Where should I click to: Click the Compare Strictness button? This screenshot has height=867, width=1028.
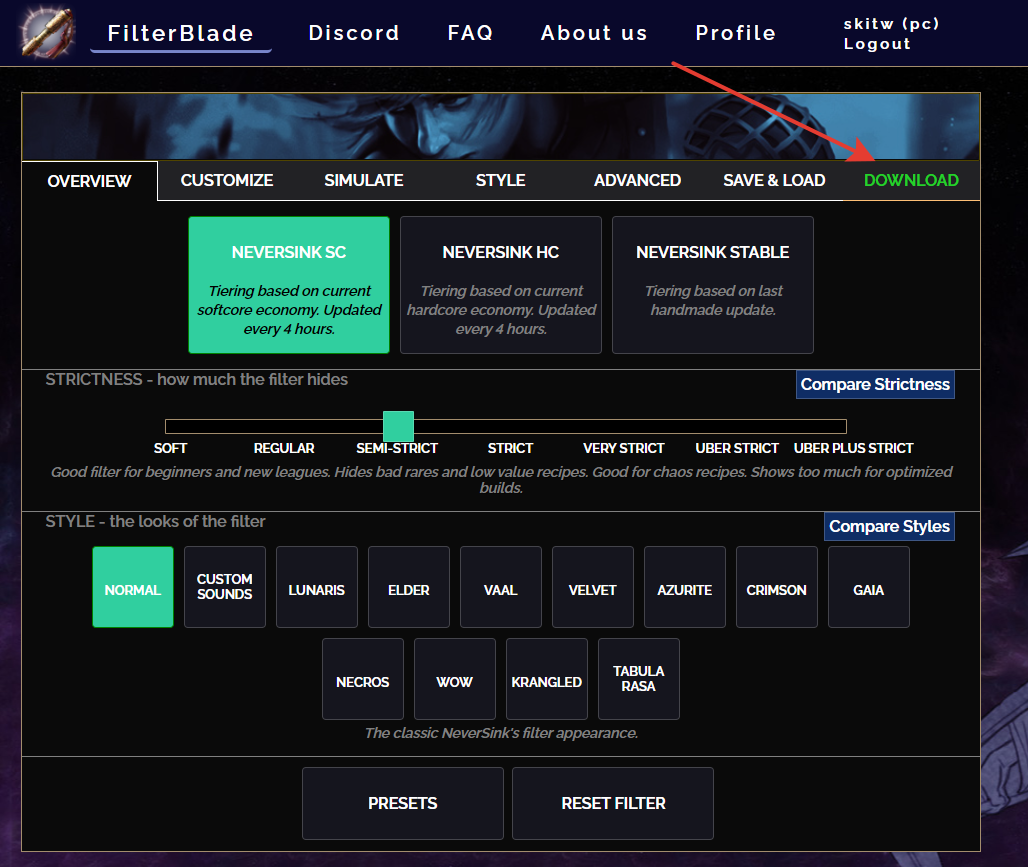[x=875, y=384]
